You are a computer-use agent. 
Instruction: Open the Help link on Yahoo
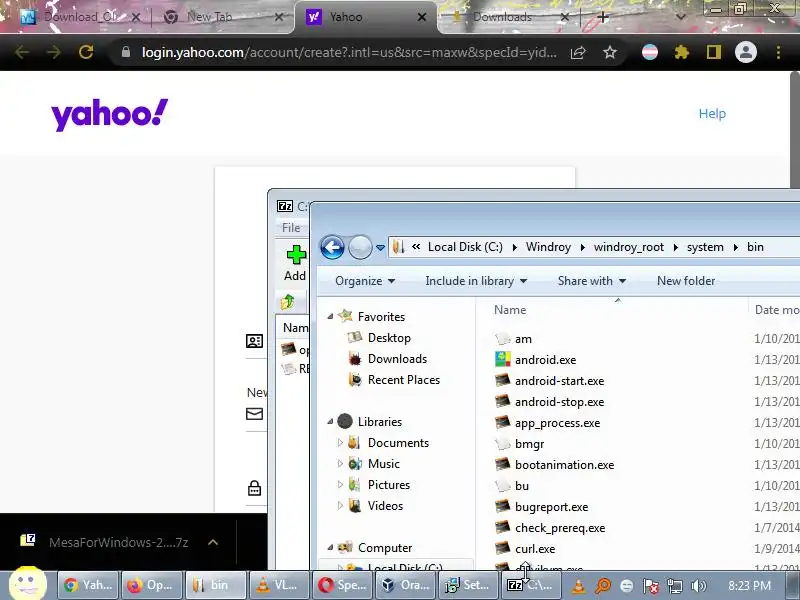point(712,113)
